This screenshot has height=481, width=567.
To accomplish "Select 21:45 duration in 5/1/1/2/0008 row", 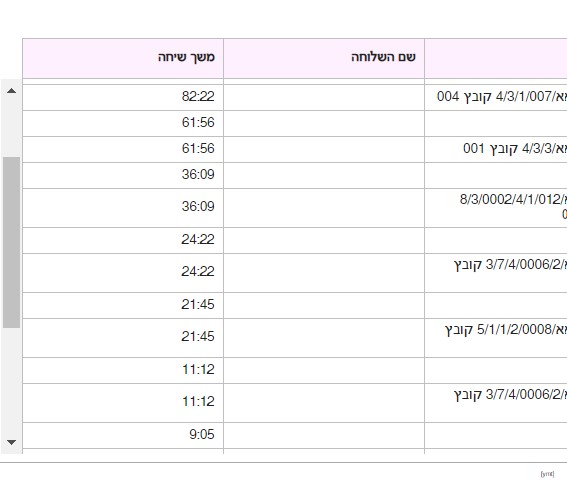I will click(123, 338).
